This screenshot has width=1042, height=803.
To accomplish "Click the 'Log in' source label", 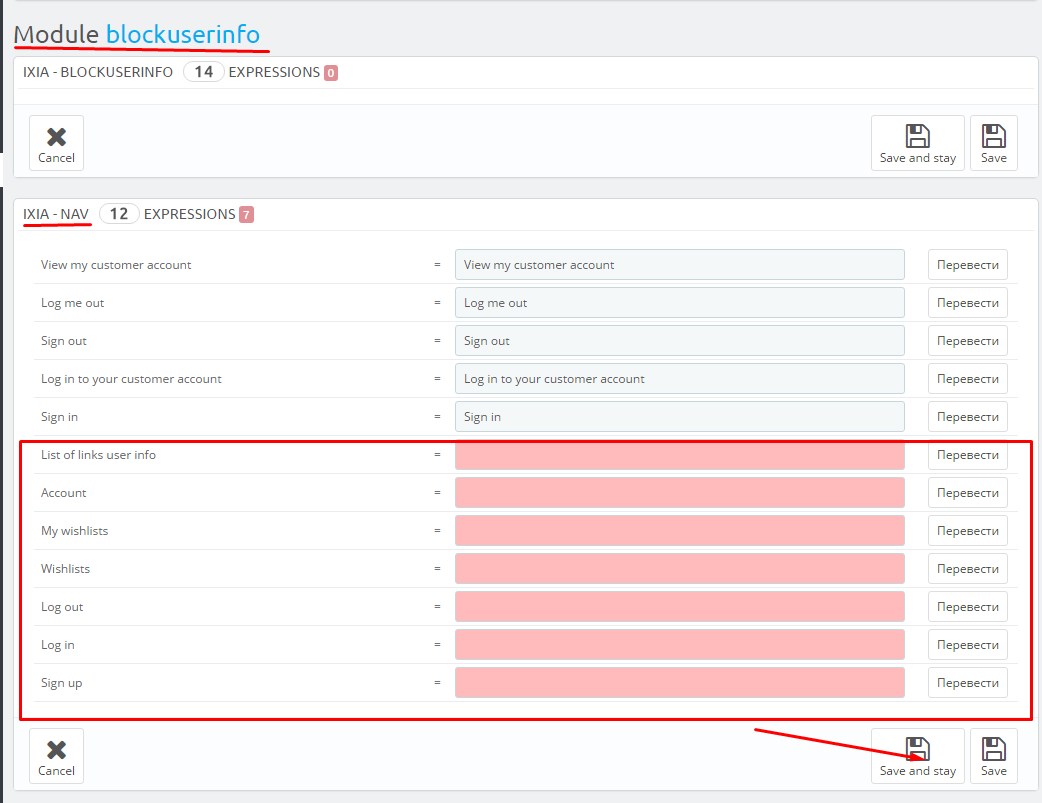I will (x=57, y=644).
